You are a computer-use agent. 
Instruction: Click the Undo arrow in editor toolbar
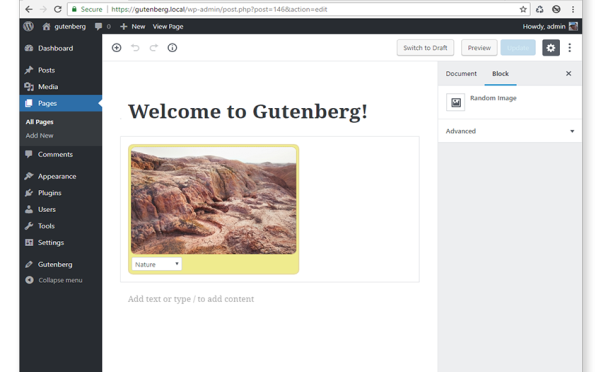(x=135, y=48)
